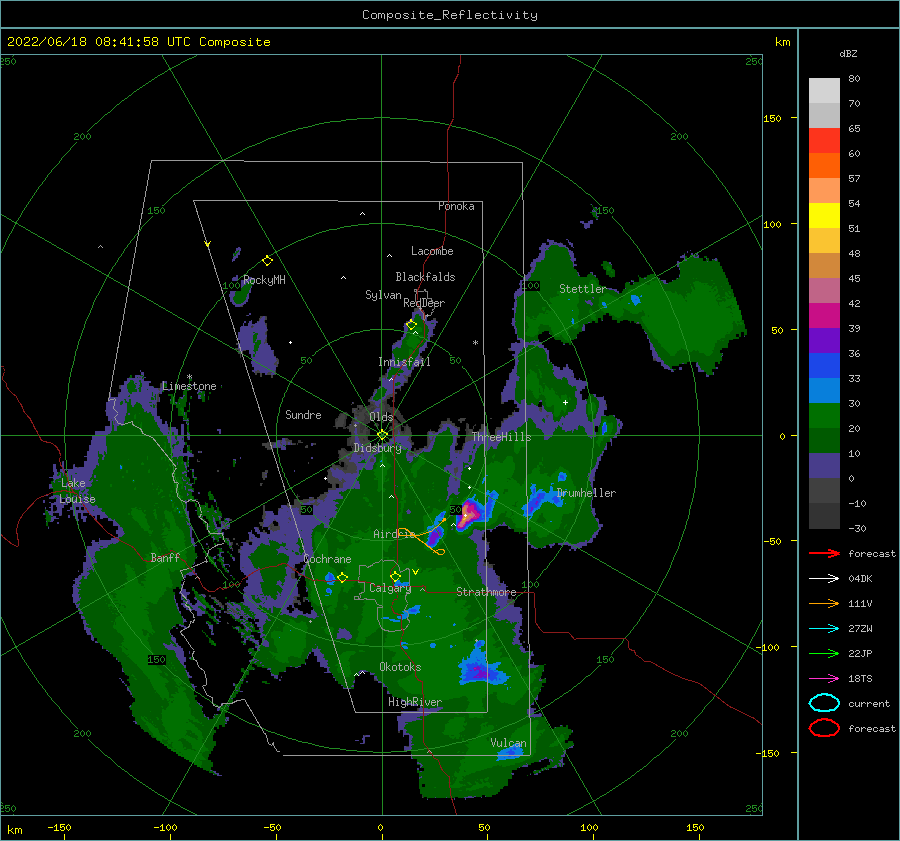Click the Vulcan label

(x=508, y=743)
